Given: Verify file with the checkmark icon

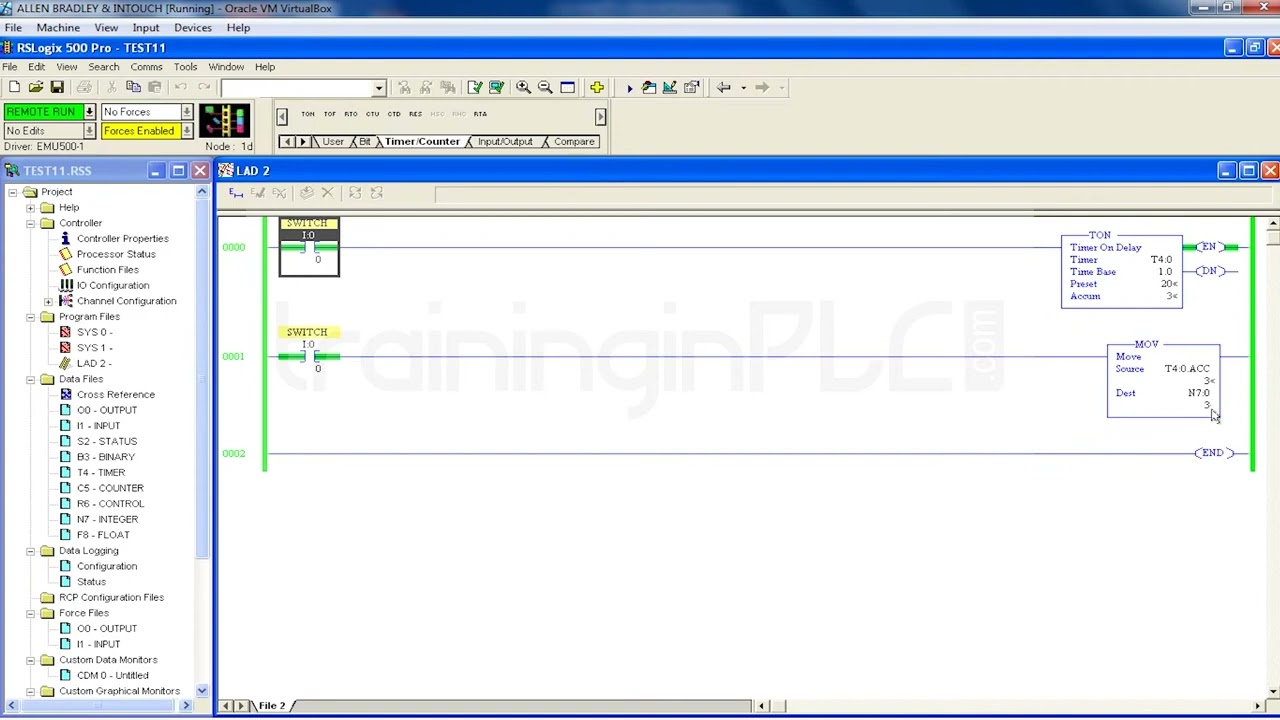Looking at the screenshot, I should click(x=475, y=87).
